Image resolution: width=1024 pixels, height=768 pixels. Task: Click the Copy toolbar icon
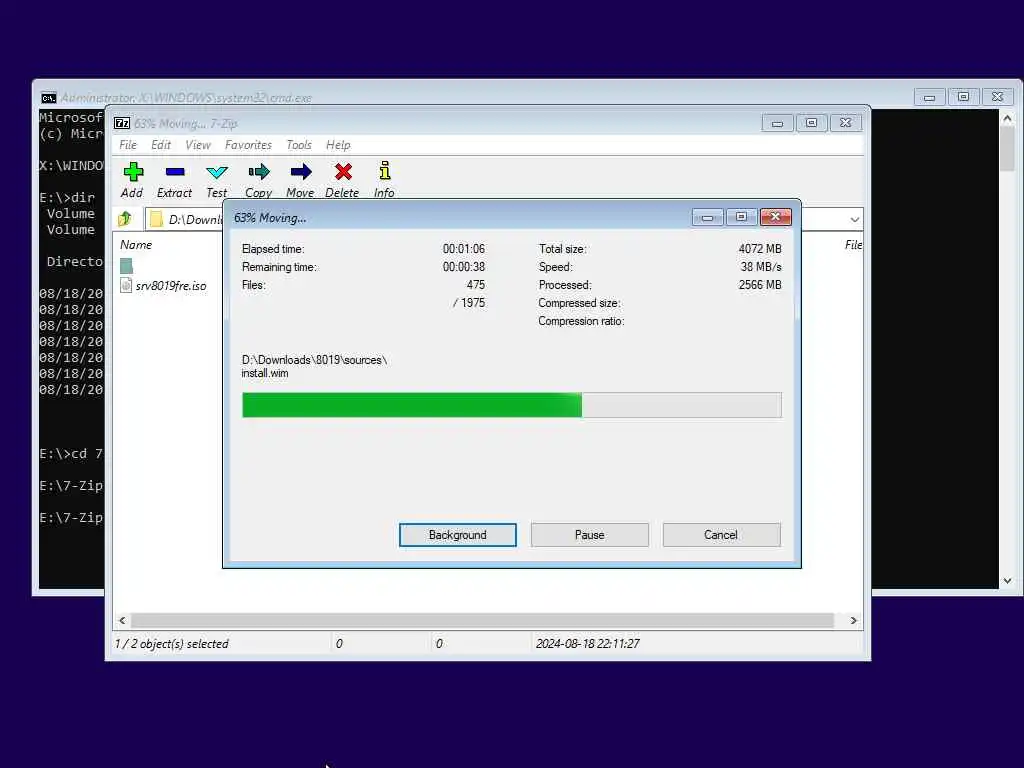[x=259, y=172]
